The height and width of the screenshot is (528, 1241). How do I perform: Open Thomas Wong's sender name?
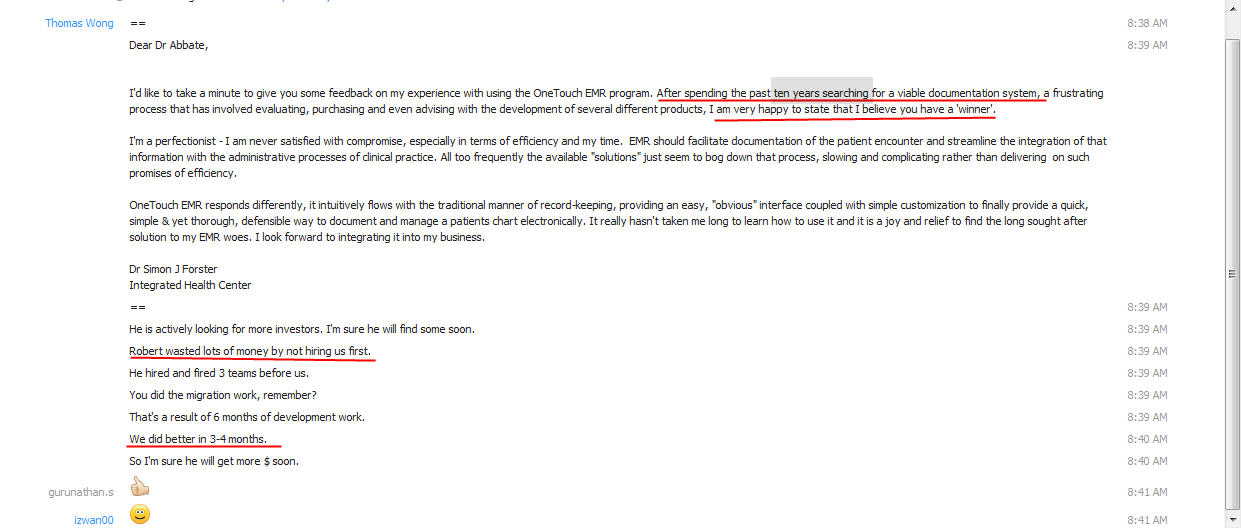pyautogui.click(x=79, y=23)
